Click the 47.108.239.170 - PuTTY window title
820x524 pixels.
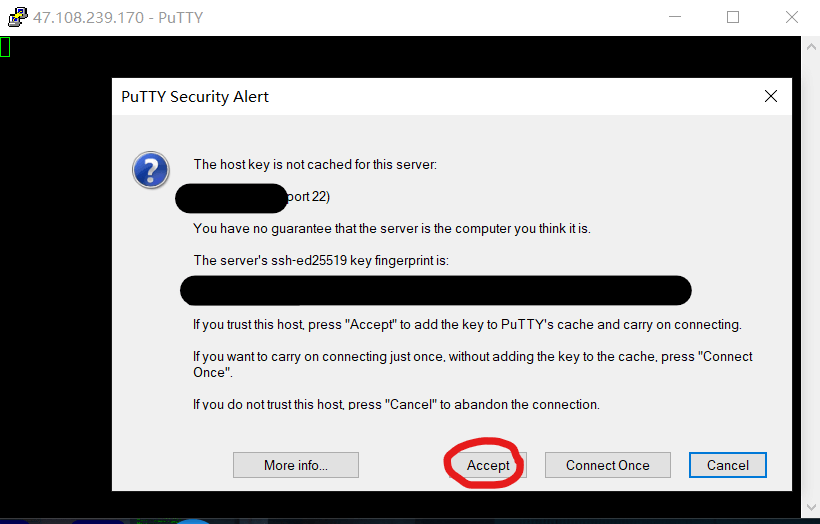coord(118,17)
